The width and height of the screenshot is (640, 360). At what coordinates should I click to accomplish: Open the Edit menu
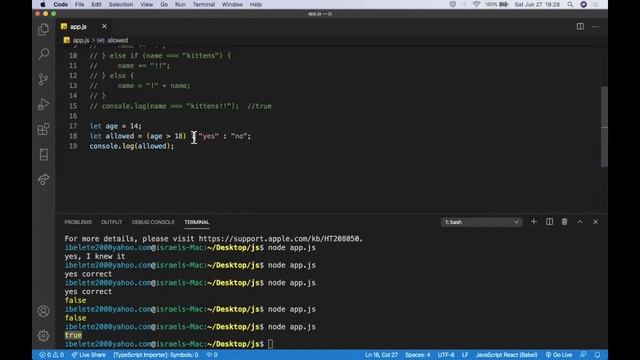point(96,4)
